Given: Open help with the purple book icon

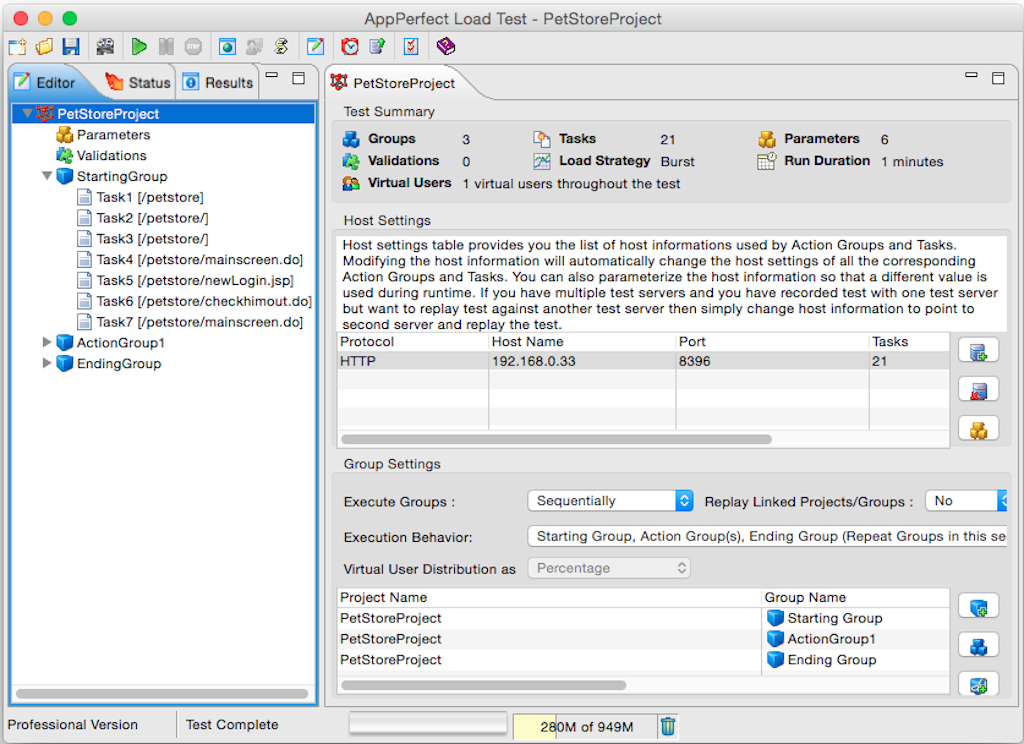Looking at the screenshot, I should pyautogui.click(x=445, y=46).
